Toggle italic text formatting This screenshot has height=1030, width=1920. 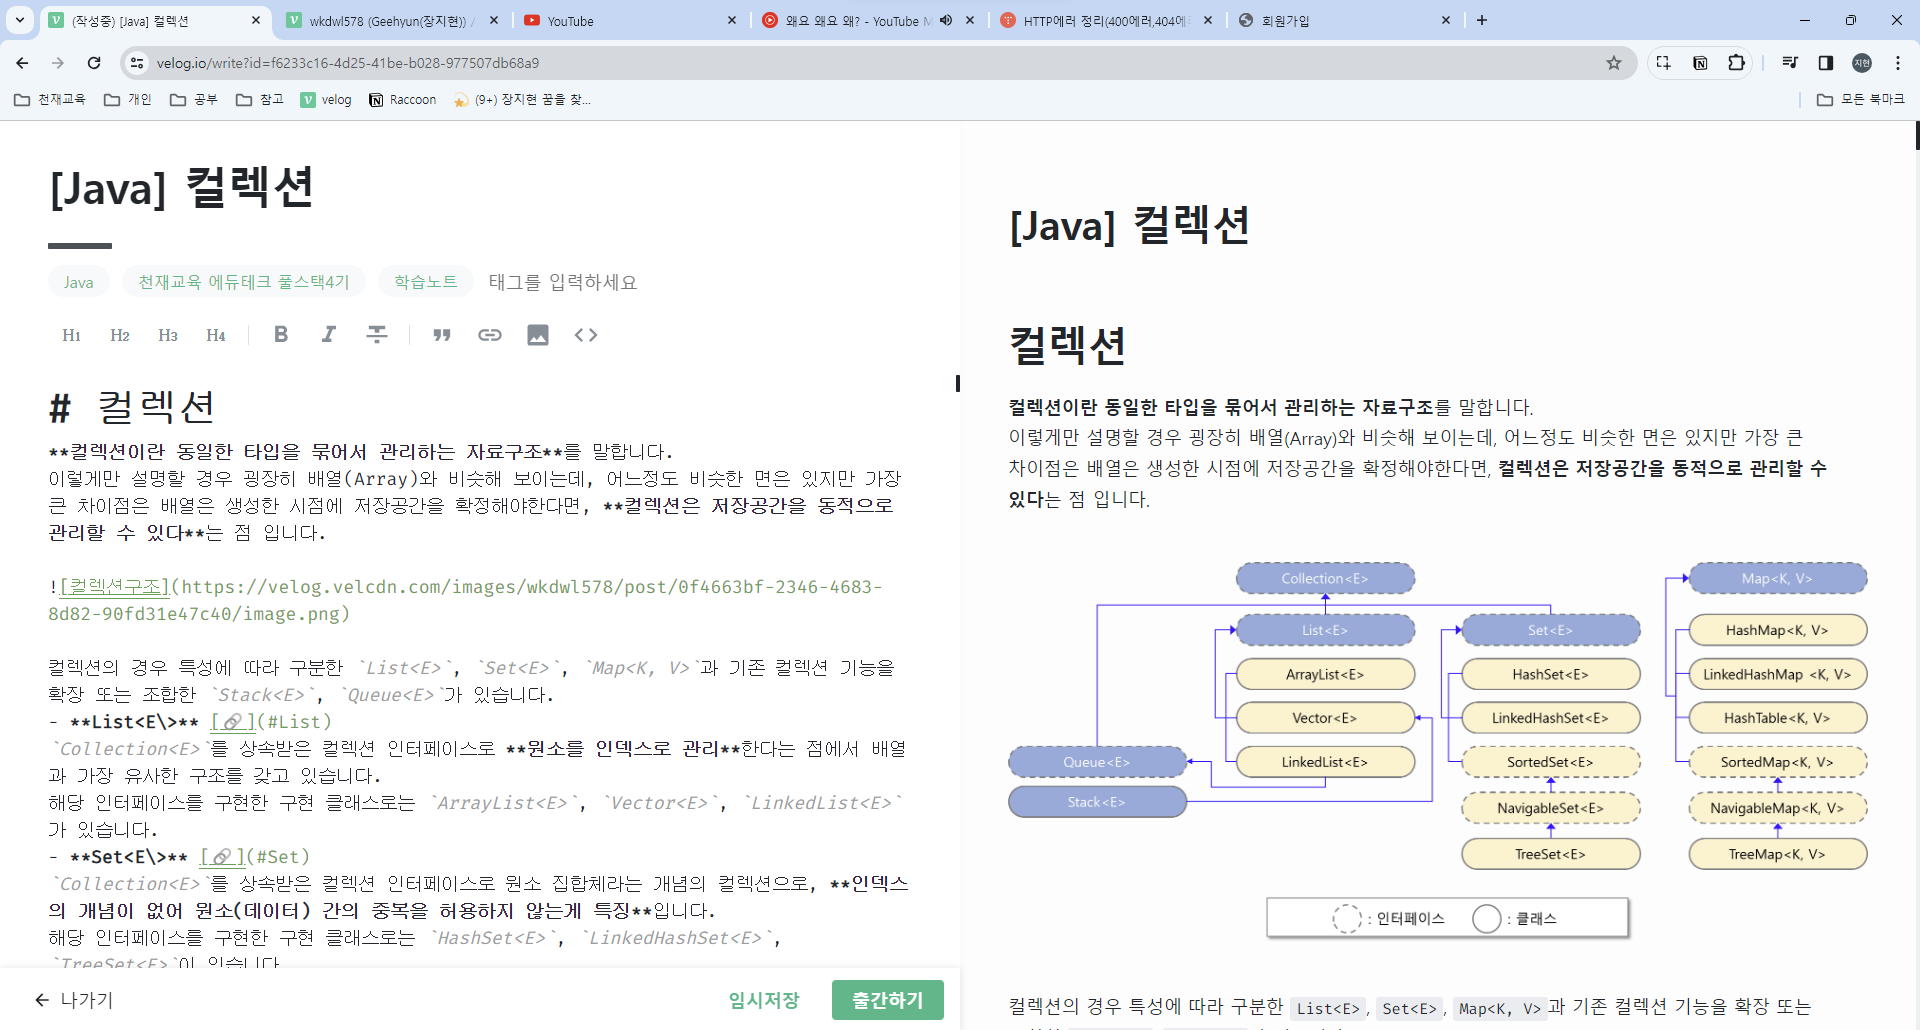point(329,335)
